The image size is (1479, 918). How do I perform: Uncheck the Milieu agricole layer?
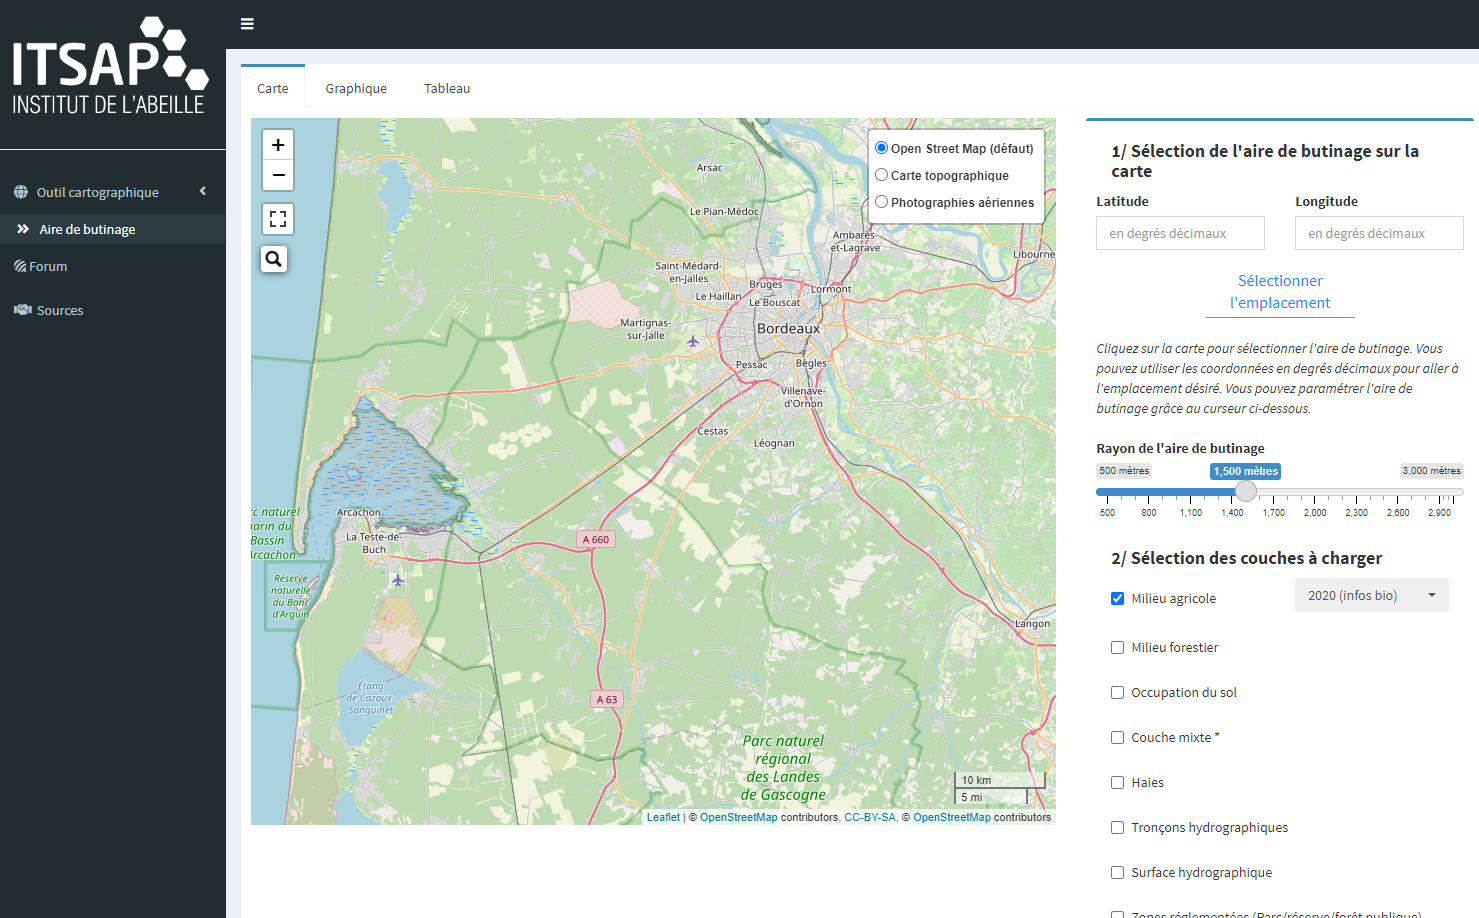coord(1117,599)
